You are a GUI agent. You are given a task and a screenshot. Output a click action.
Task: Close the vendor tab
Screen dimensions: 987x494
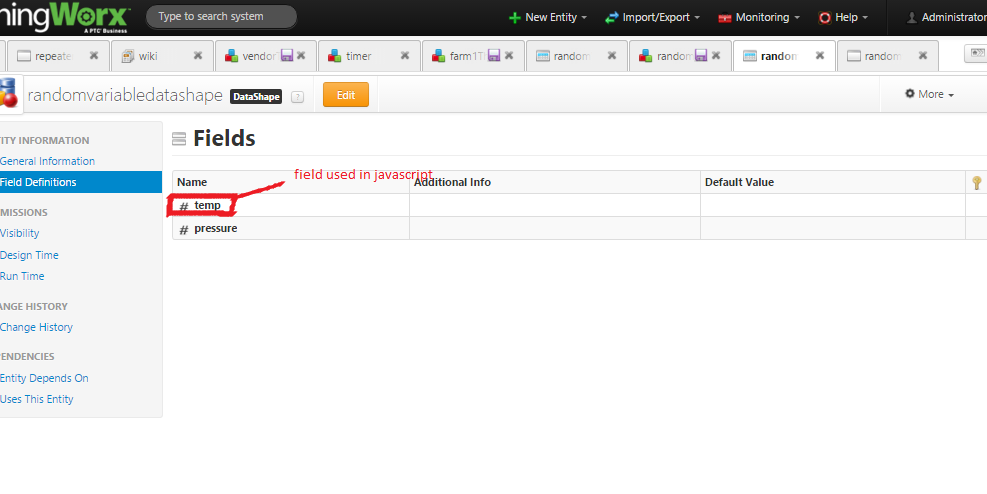coord(301,55)
